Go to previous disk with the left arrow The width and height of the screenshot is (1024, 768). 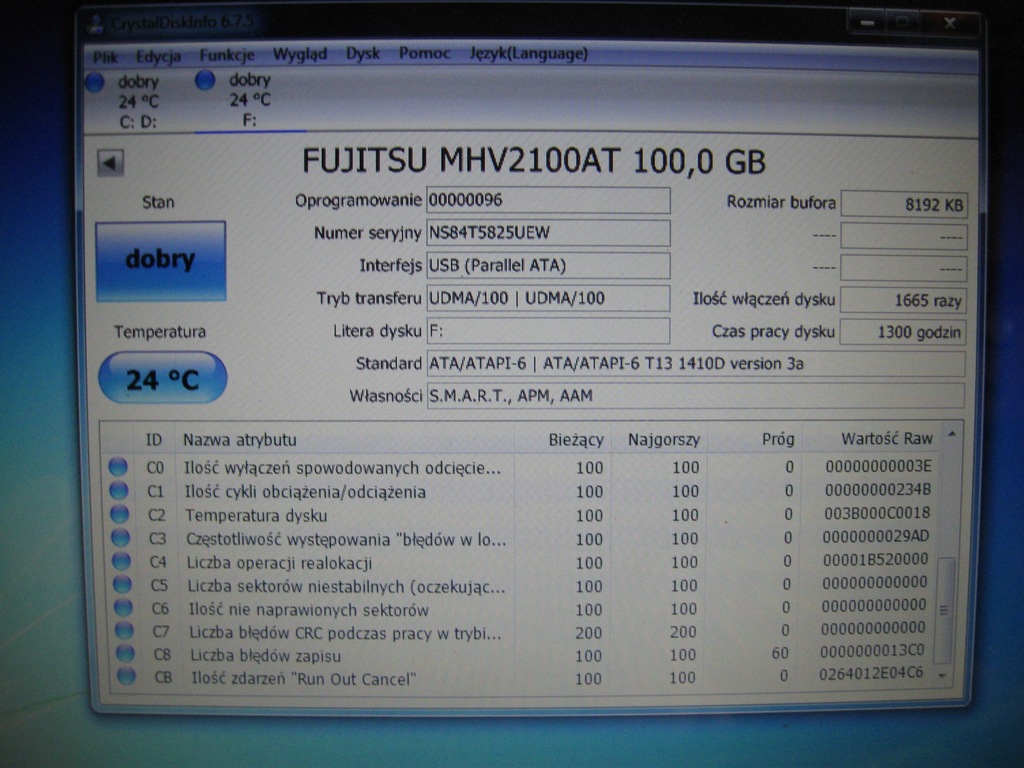click(x=110, y=163)
